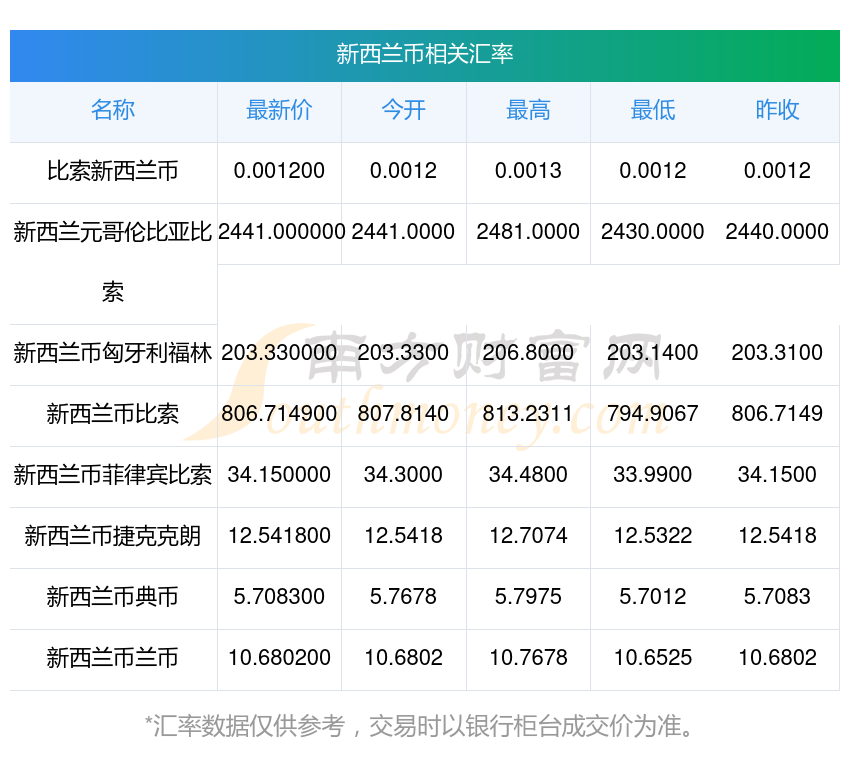Click latest price 10.680200
Screen dimensions: 850x757
pos(279,658)
